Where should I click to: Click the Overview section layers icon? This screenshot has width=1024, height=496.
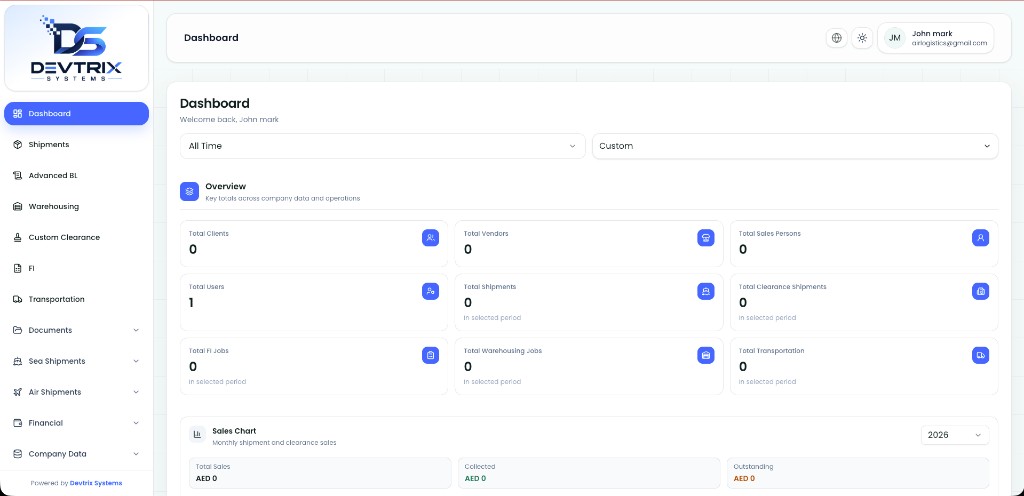point(189,191)
